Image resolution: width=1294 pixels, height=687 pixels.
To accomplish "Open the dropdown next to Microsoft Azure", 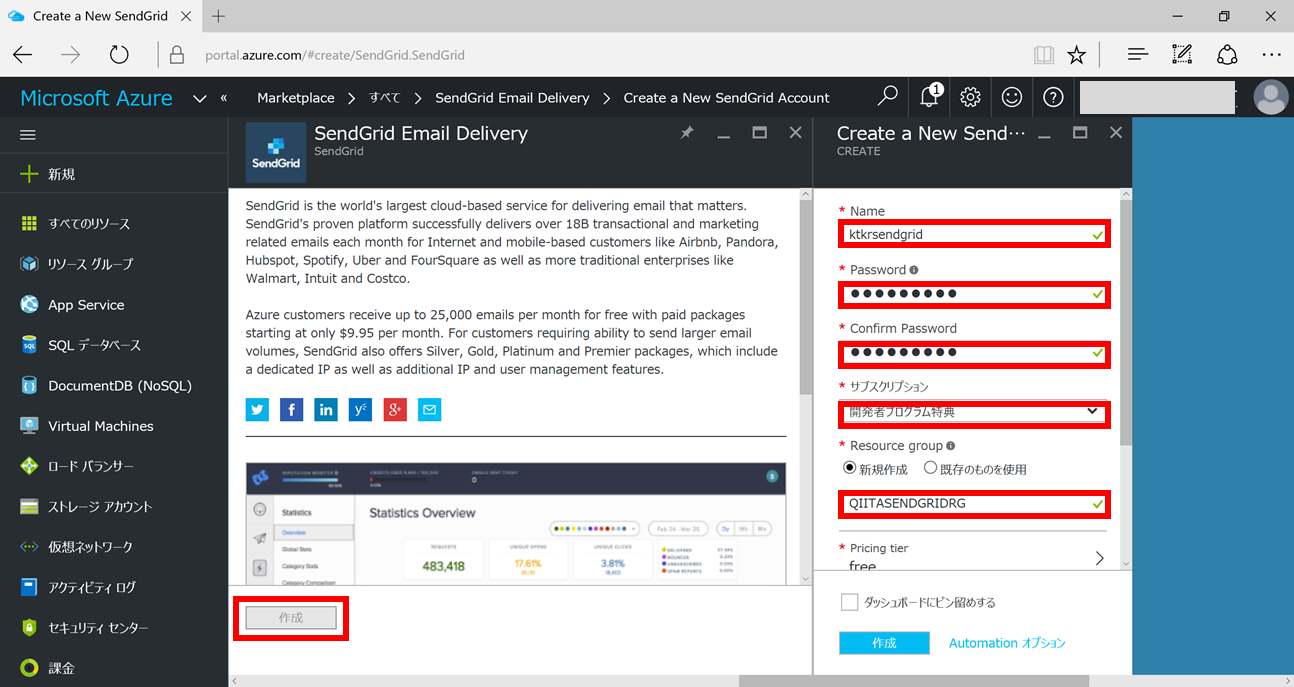I will 199,98.
